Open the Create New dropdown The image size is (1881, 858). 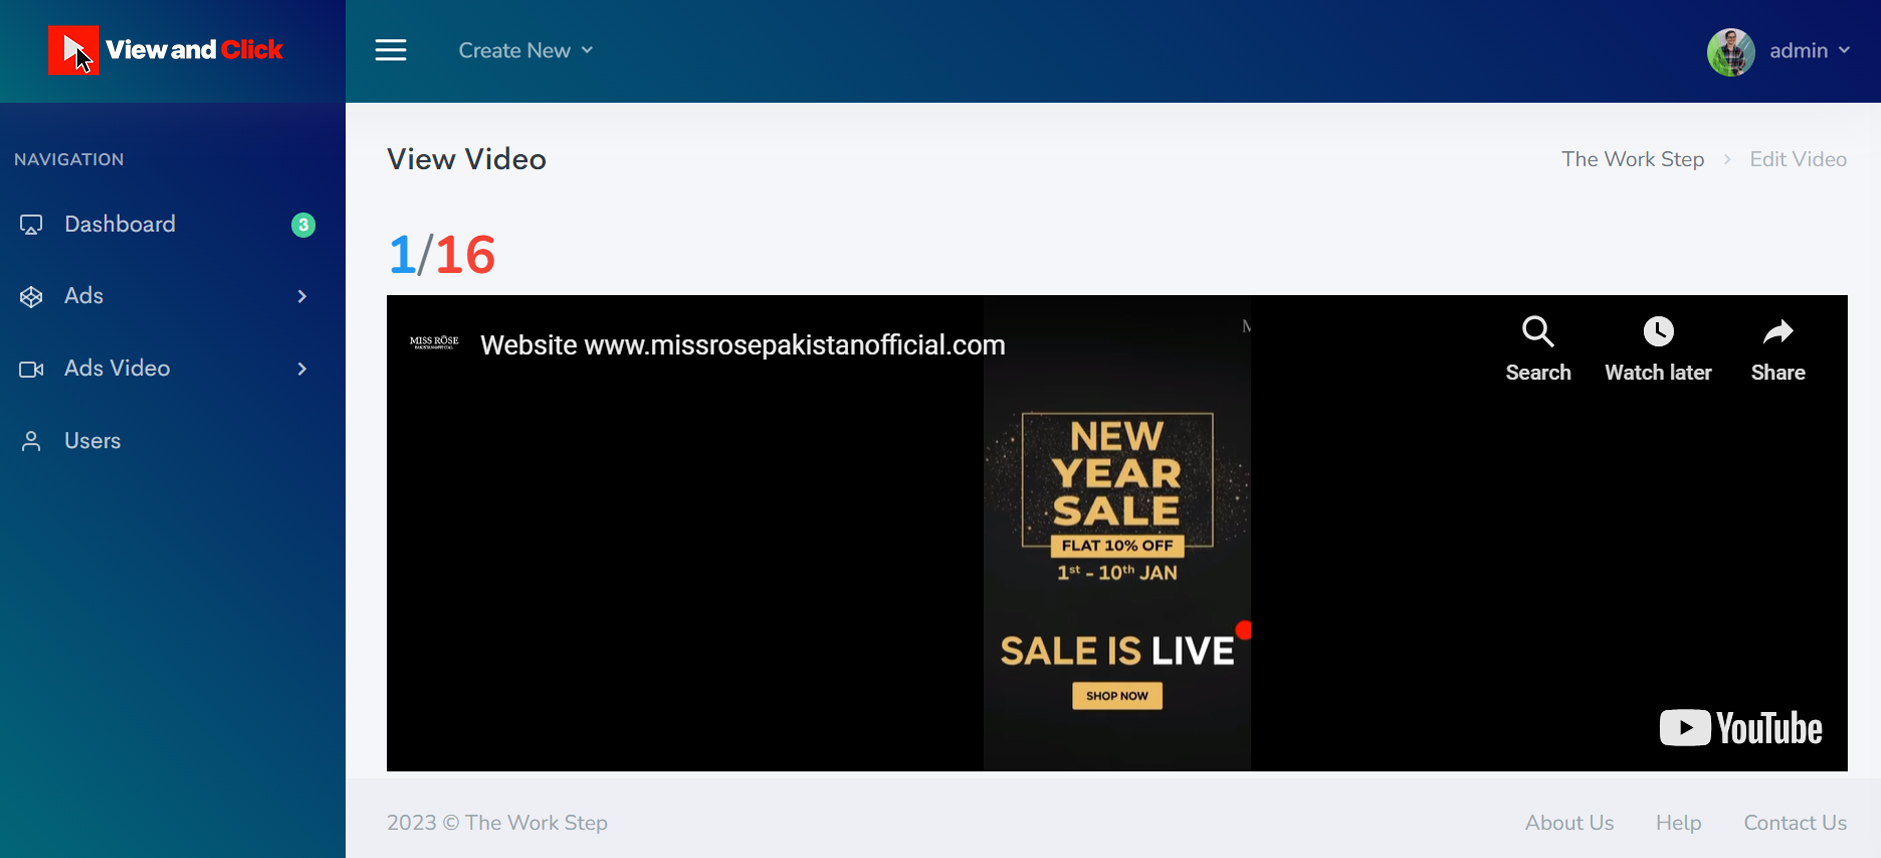tap(526, 50)
